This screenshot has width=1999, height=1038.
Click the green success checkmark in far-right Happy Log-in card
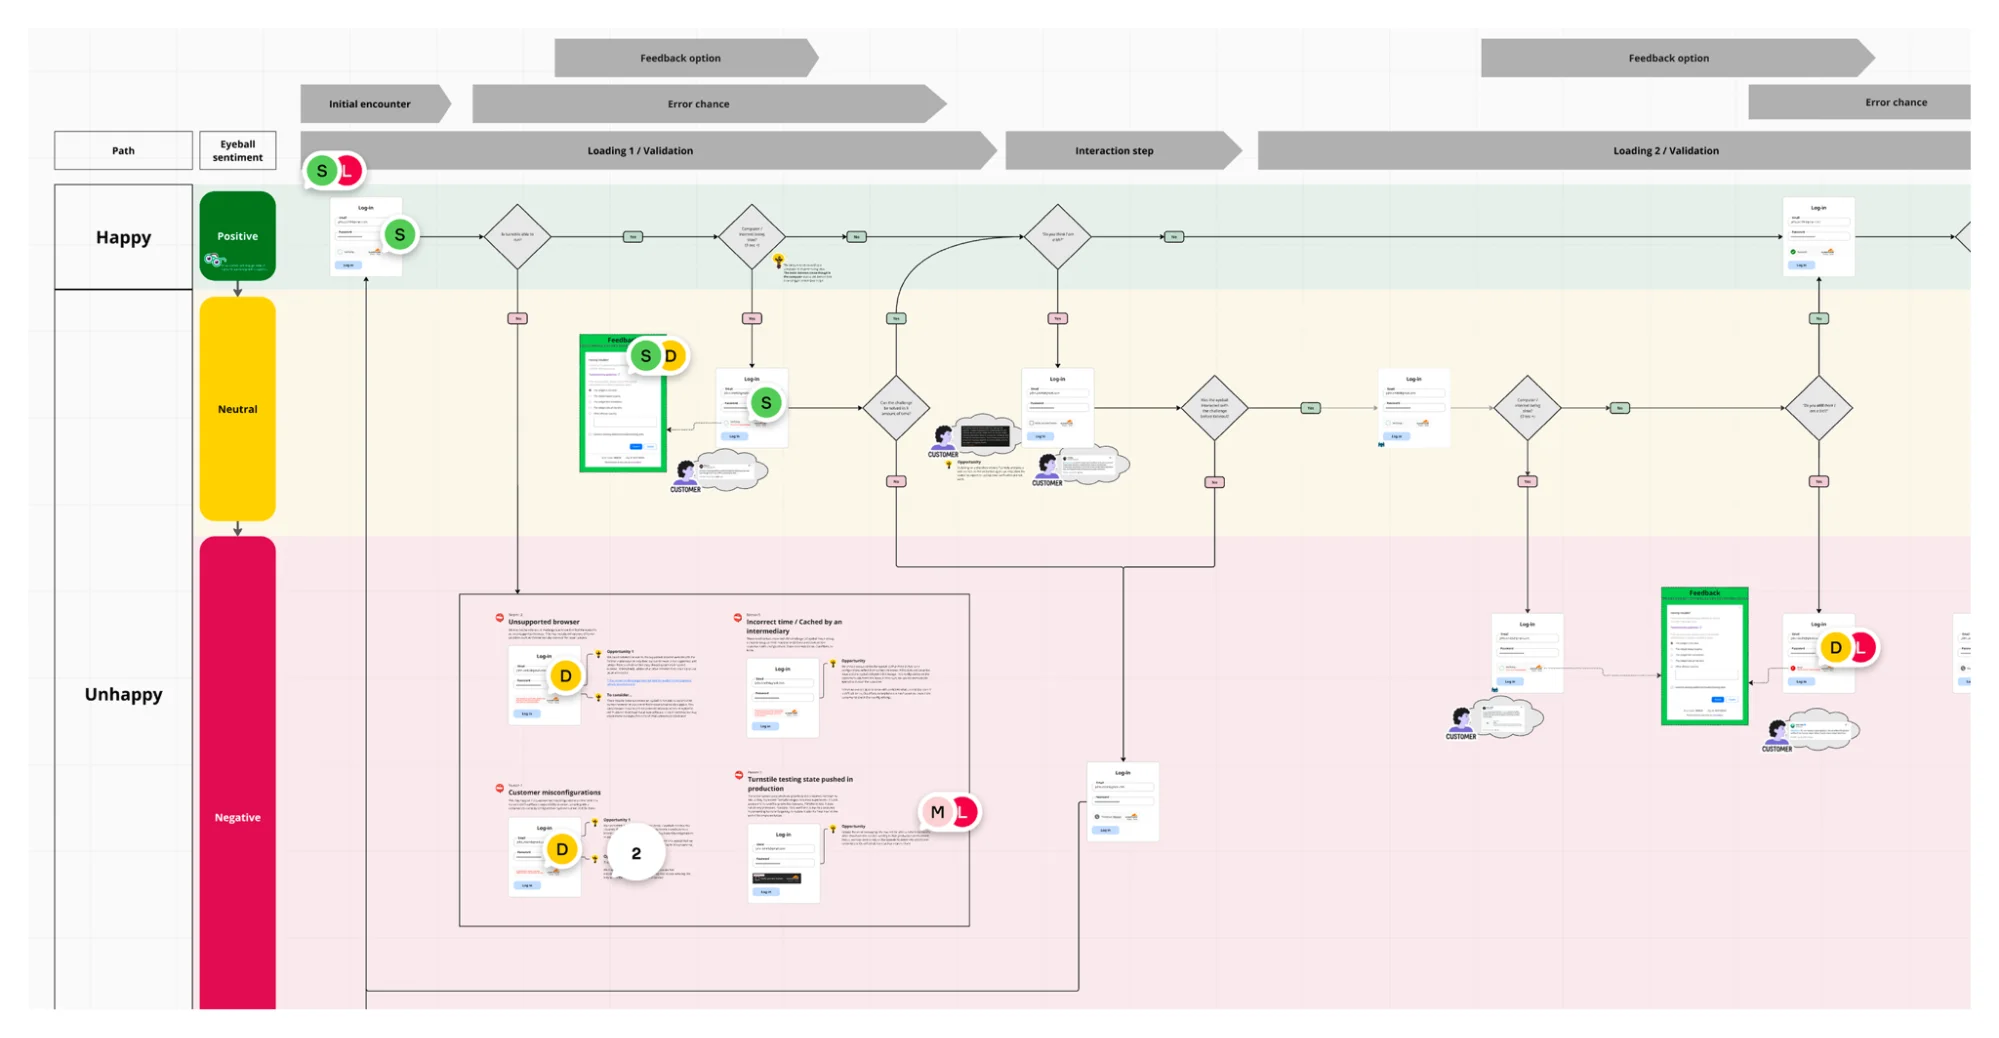point(1793,252)
